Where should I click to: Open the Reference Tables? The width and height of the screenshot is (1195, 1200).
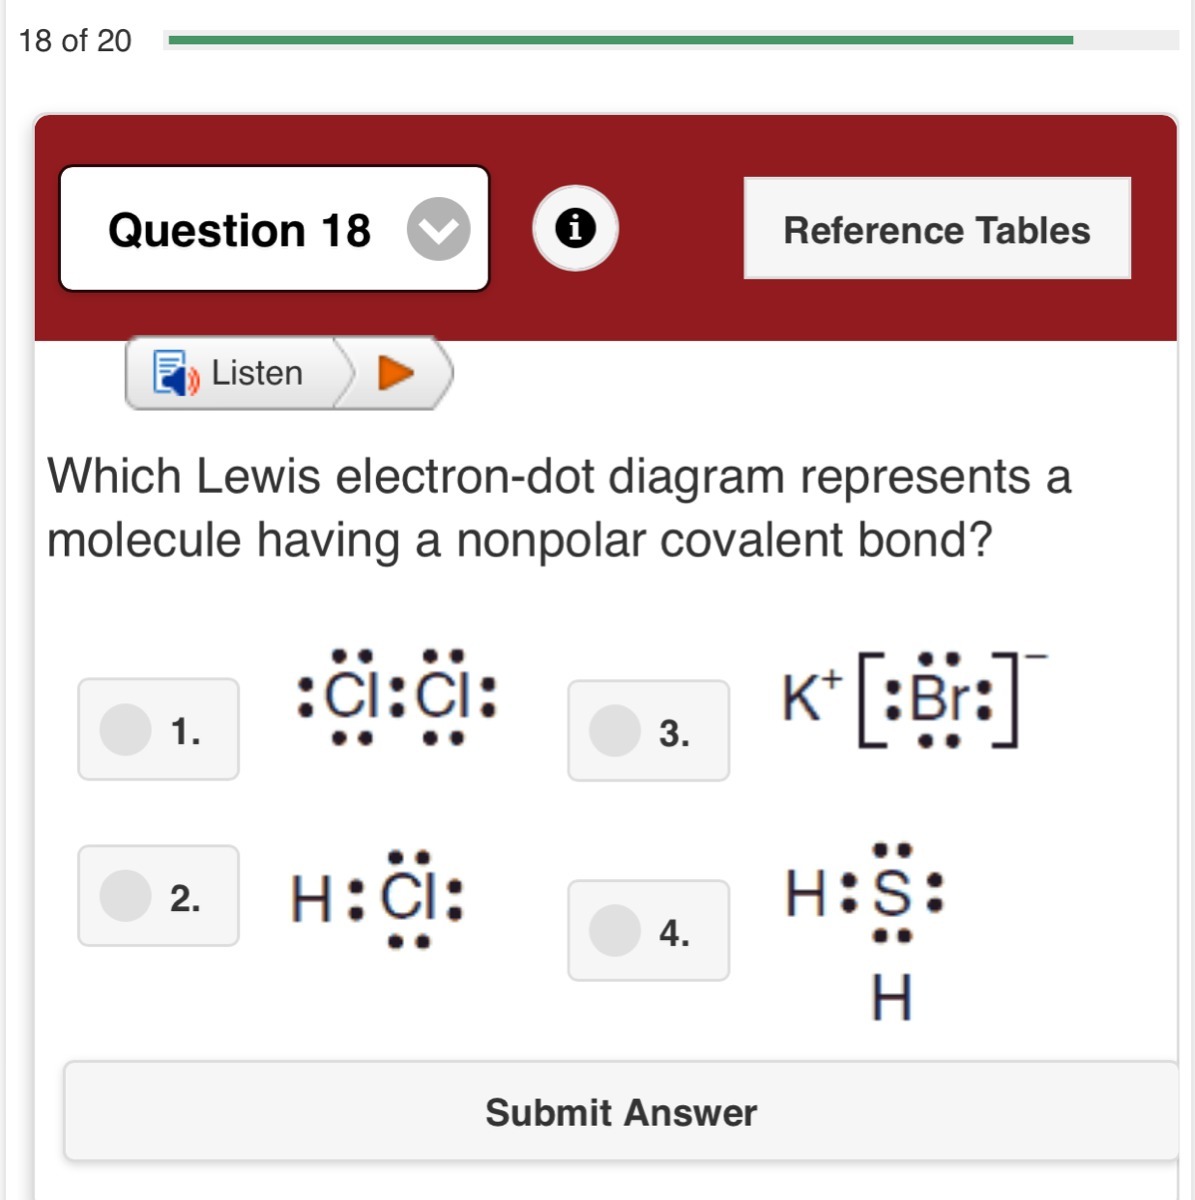[937, 229]
